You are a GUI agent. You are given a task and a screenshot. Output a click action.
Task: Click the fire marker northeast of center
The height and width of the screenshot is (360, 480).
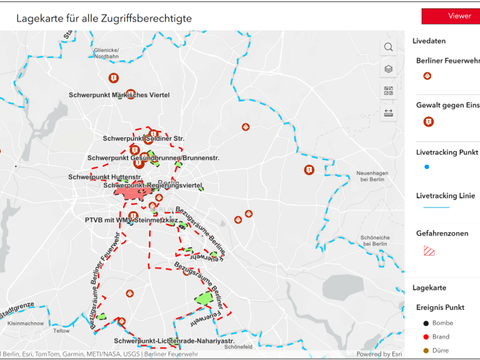(x=246, y=127)
